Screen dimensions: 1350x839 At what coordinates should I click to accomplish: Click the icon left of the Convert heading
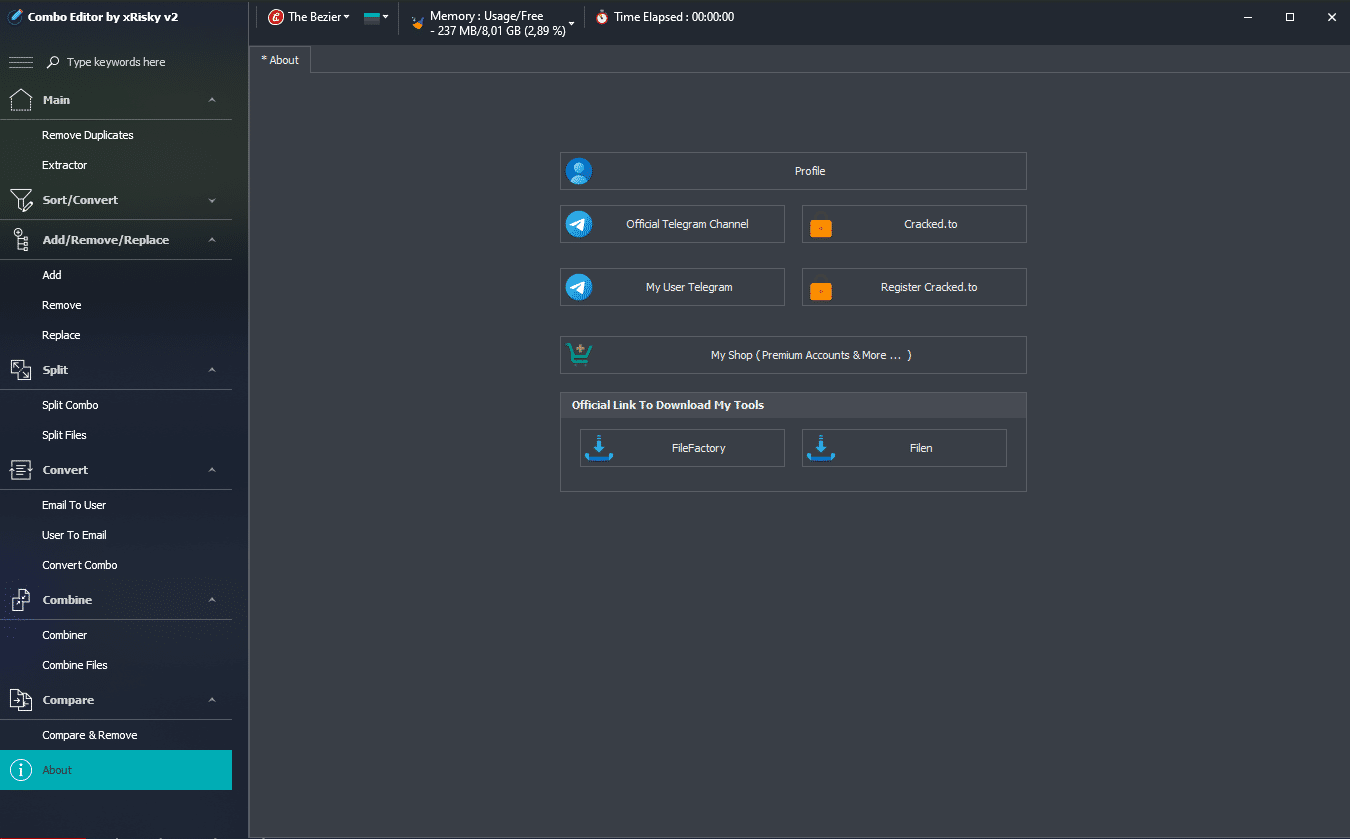click(x=21, y=470)
